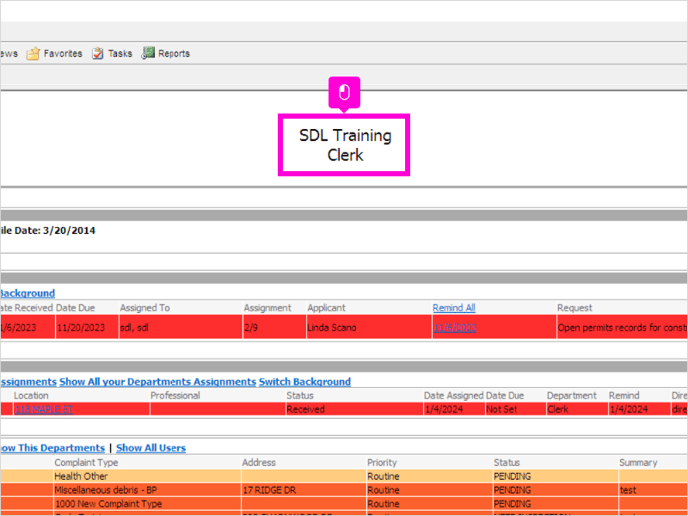Click the Clerk department cell
The width and height of the screenshot is (688, 516).
click(577, 409)
